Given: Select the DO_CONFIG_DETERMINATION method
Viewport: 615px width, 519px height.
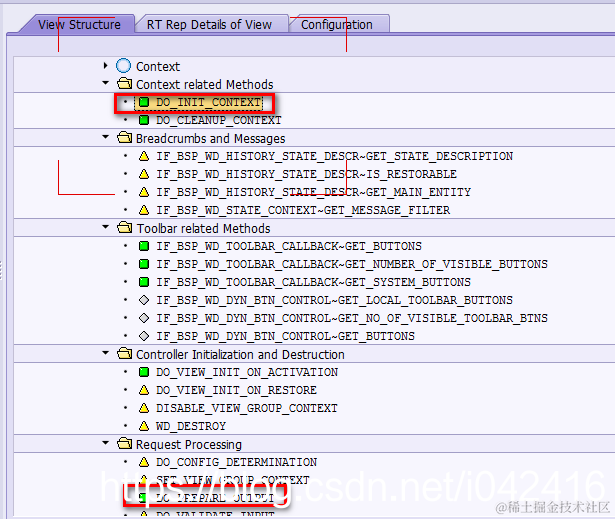Looking at the screenshot, I should [x=236, y=462].
